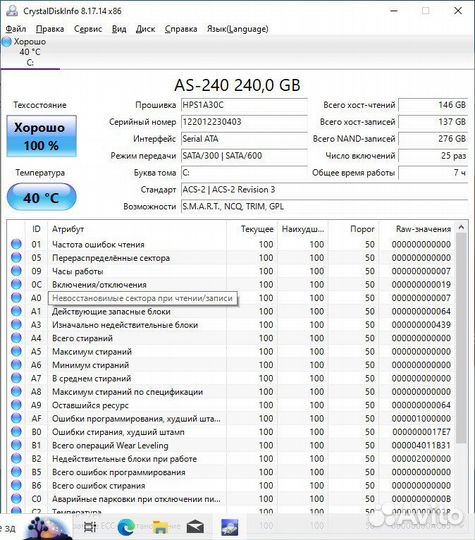Click the attribute list vertical scrollbar thumb

(462, 338)
